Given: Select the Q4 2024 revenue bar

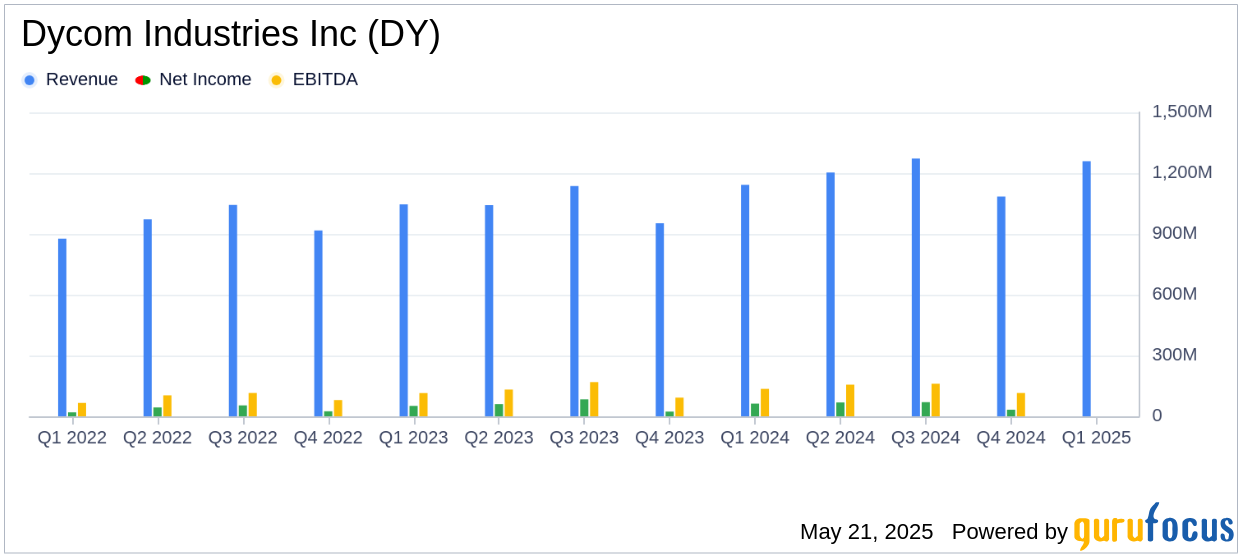Looking at the screenshot, I should click(1001, 307).
